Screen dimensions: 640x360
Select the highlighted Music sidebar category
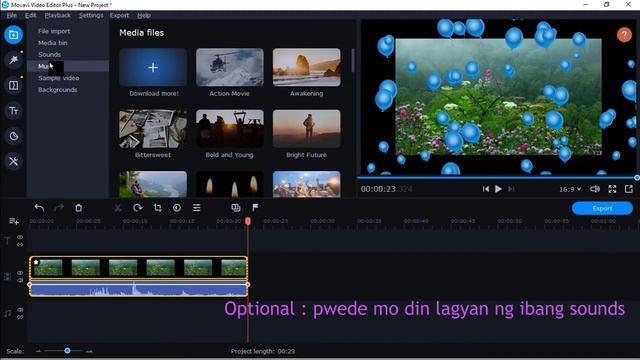[x=68, y=66]
